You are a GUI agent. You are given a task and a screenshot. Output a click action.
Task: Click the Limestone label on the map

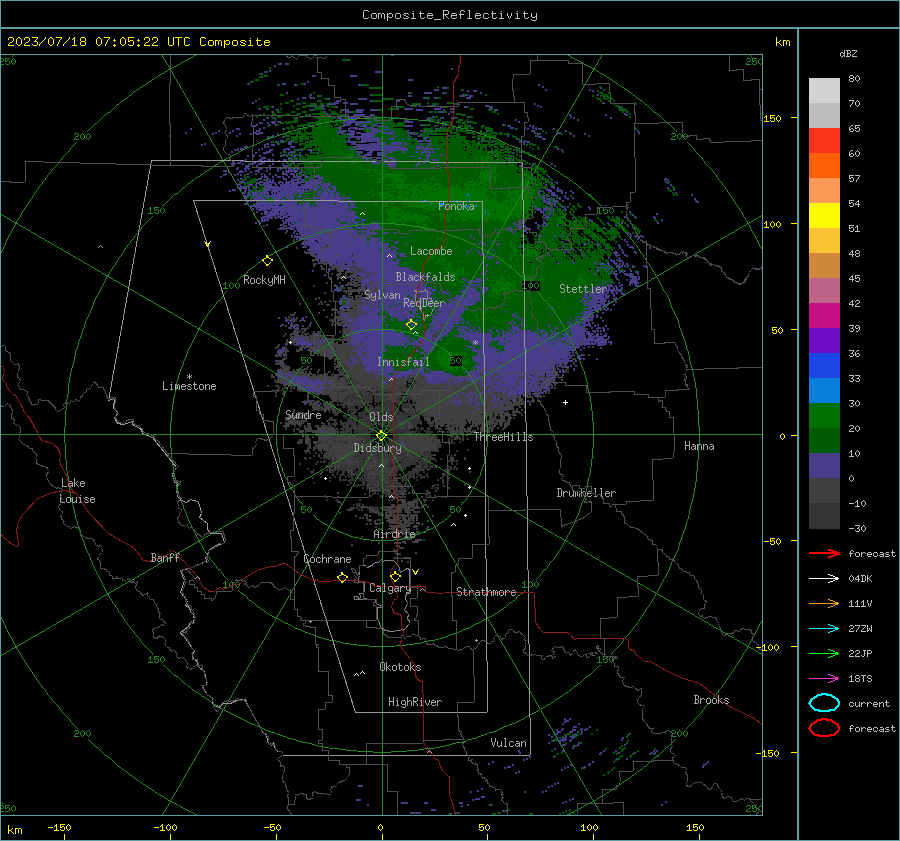[189, 386]
